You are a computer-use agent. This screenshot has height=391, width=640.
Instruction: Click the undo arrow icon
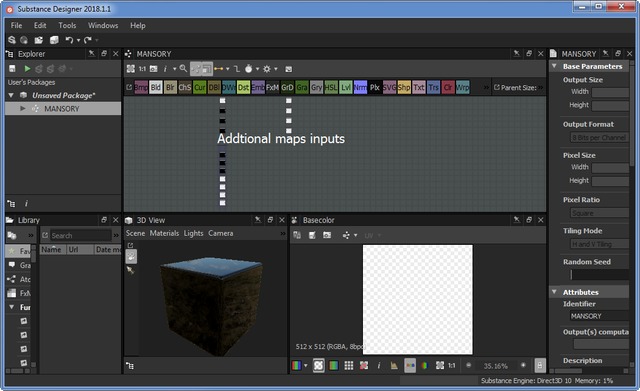[69, 40]
